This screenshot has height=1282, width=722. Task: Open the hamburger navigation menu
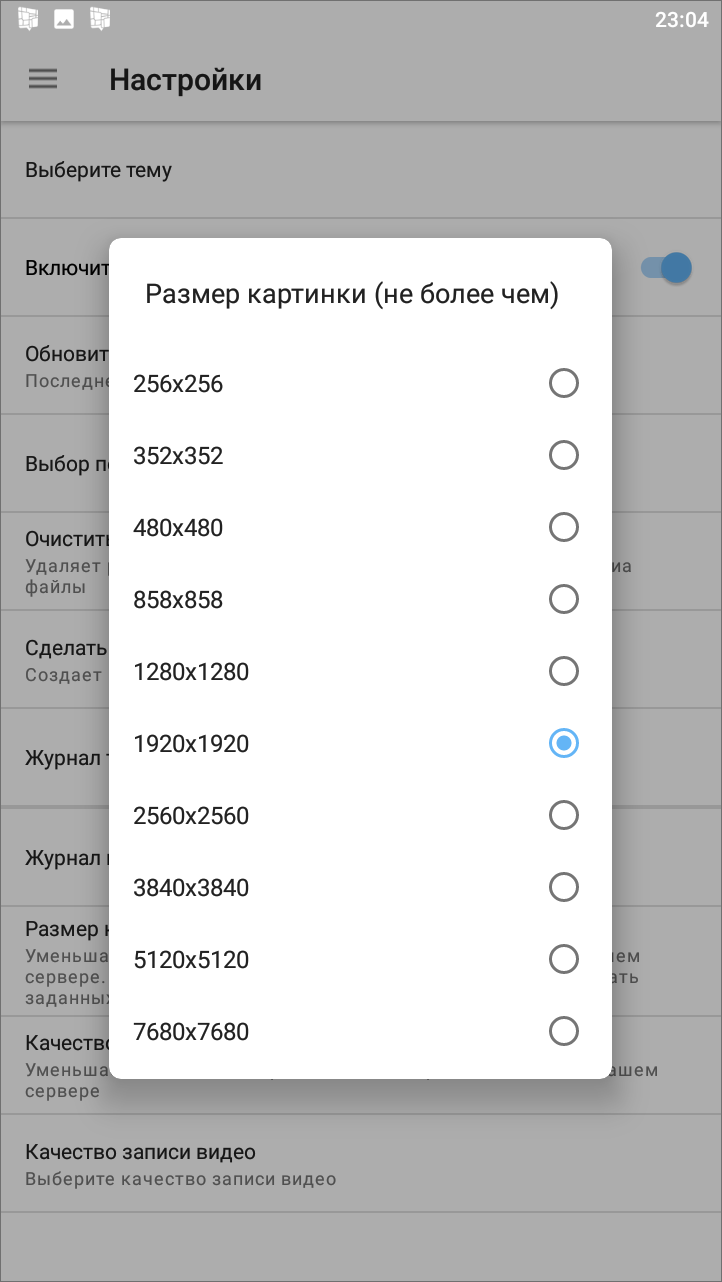43,79
